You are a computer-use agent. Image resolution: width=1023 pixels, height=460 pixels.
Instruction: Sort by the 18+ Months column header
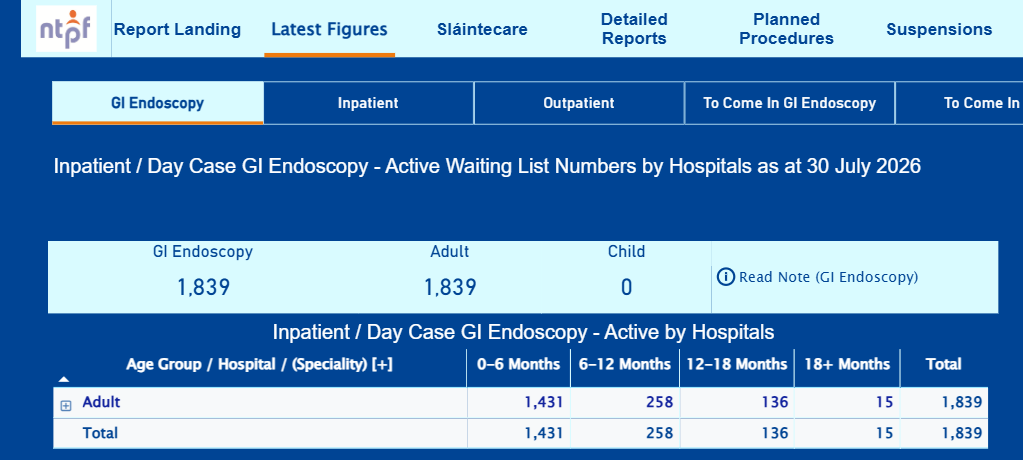(847, 364)
